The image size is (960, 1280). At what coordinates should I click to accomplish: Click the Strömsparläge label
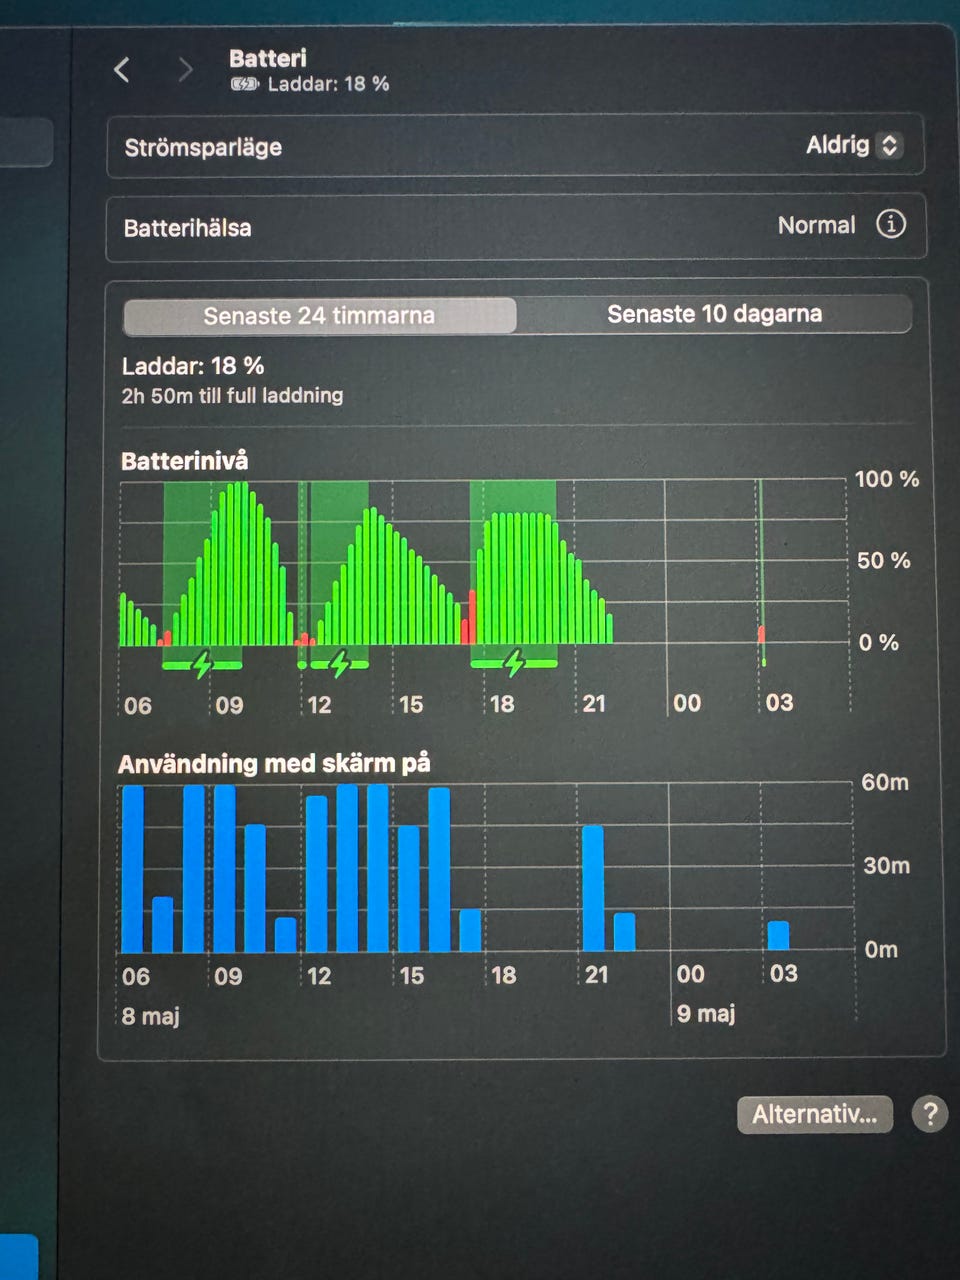click(x=203, y=148)
